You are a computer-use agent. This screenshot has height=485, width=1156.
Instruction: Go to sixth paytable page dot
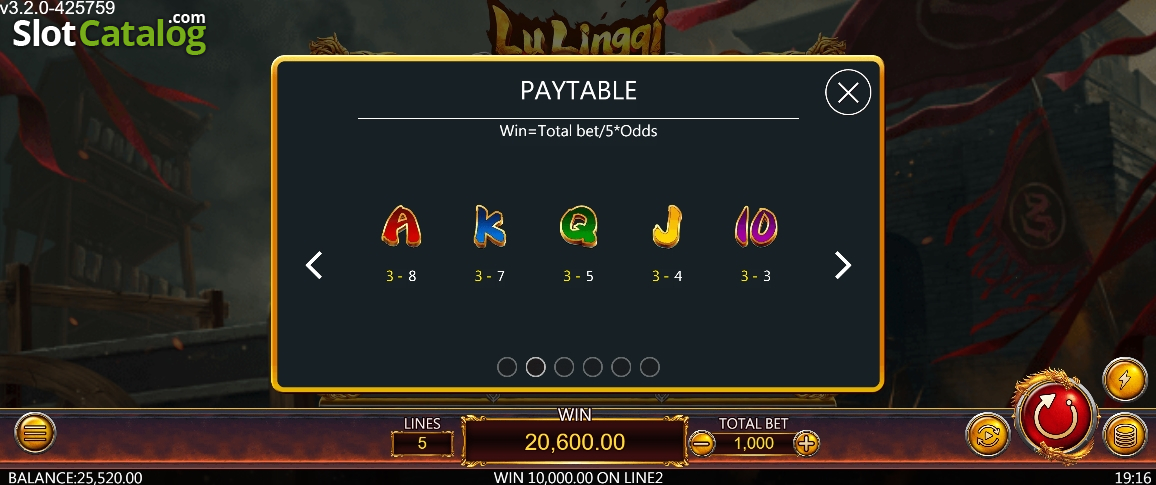650,367
